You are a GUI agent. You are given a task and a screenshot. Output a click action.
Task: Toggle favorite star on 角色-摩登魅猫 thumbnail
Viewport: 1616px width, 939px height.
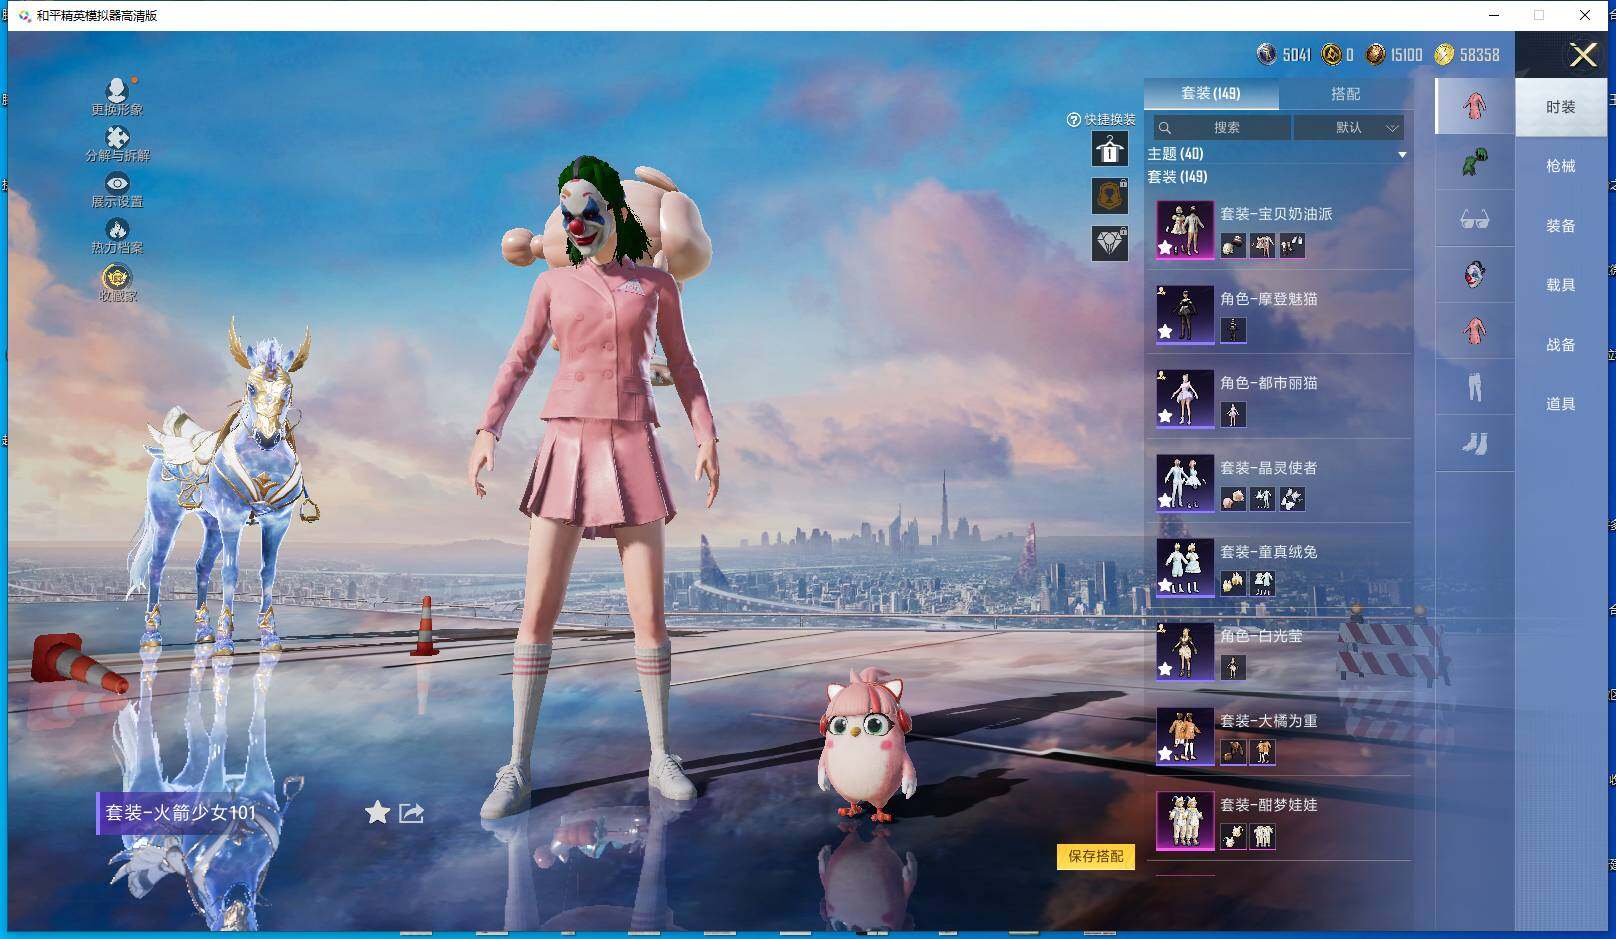pyautogui.click(x=1165, y=332)
